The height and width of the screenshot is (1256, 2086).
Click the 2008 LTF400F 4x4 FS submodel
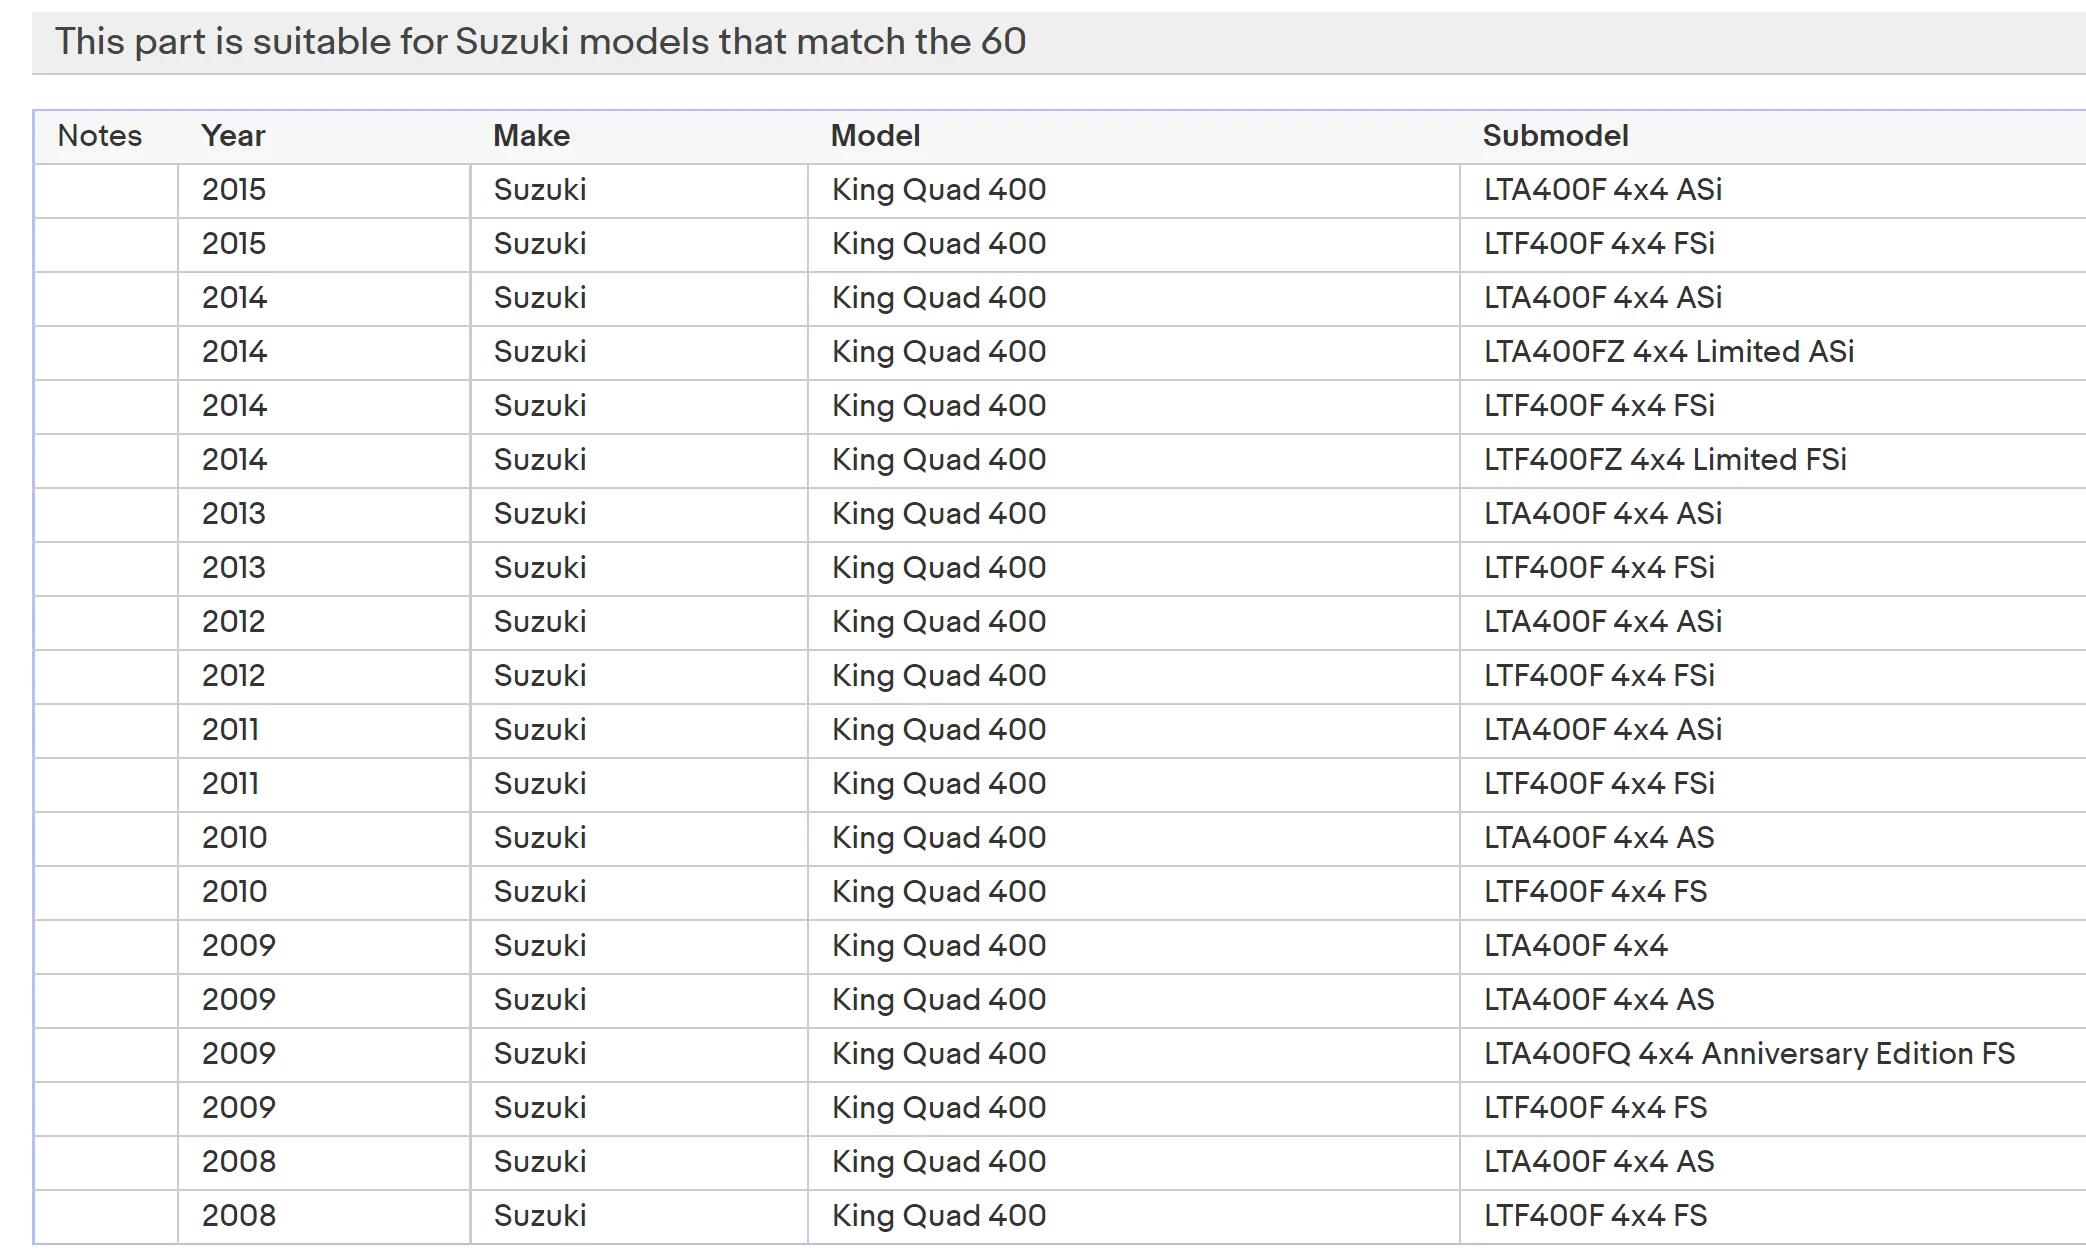[x=1595, y=1216]
